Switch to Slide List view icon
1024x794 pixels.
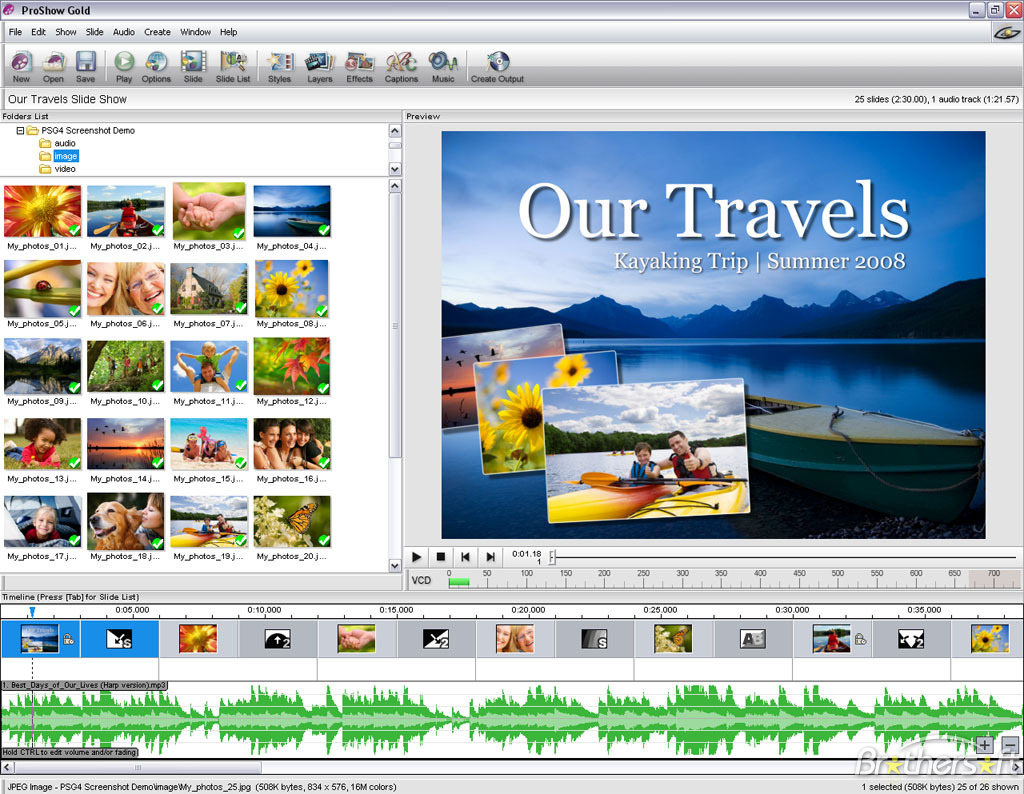pyautogui.click(x=232, y=62)
